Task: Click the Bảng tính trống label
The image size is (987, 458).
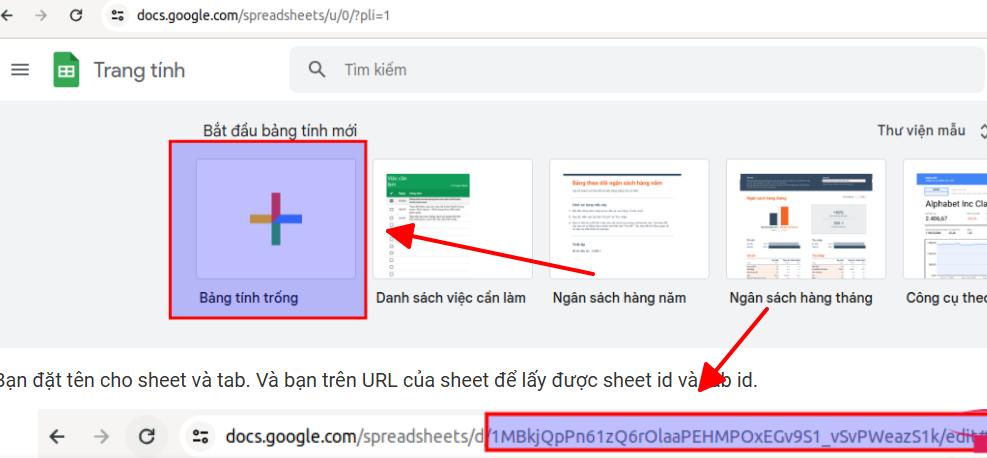Action: [x=249, y=298]
